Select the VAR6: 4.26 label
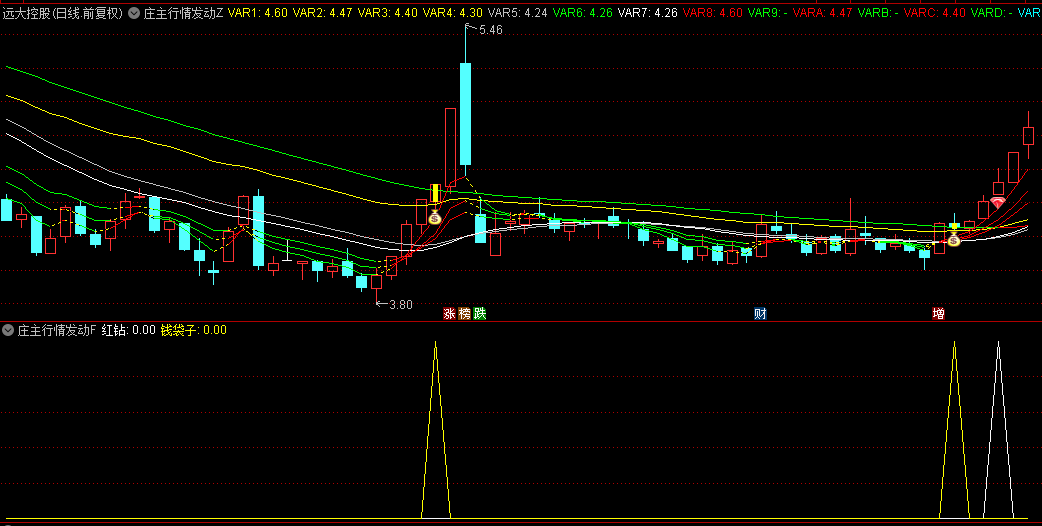 [583, 13]
